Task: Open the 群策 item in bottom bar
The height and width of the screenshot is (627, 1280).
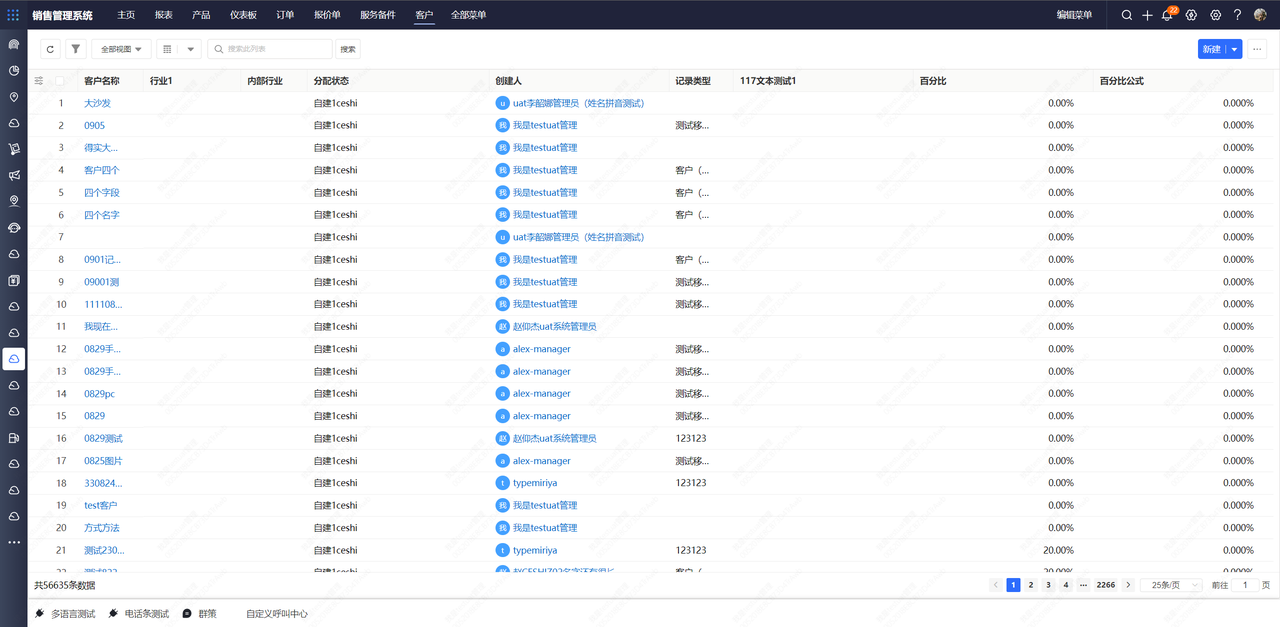Action: (x=206, y=614)
